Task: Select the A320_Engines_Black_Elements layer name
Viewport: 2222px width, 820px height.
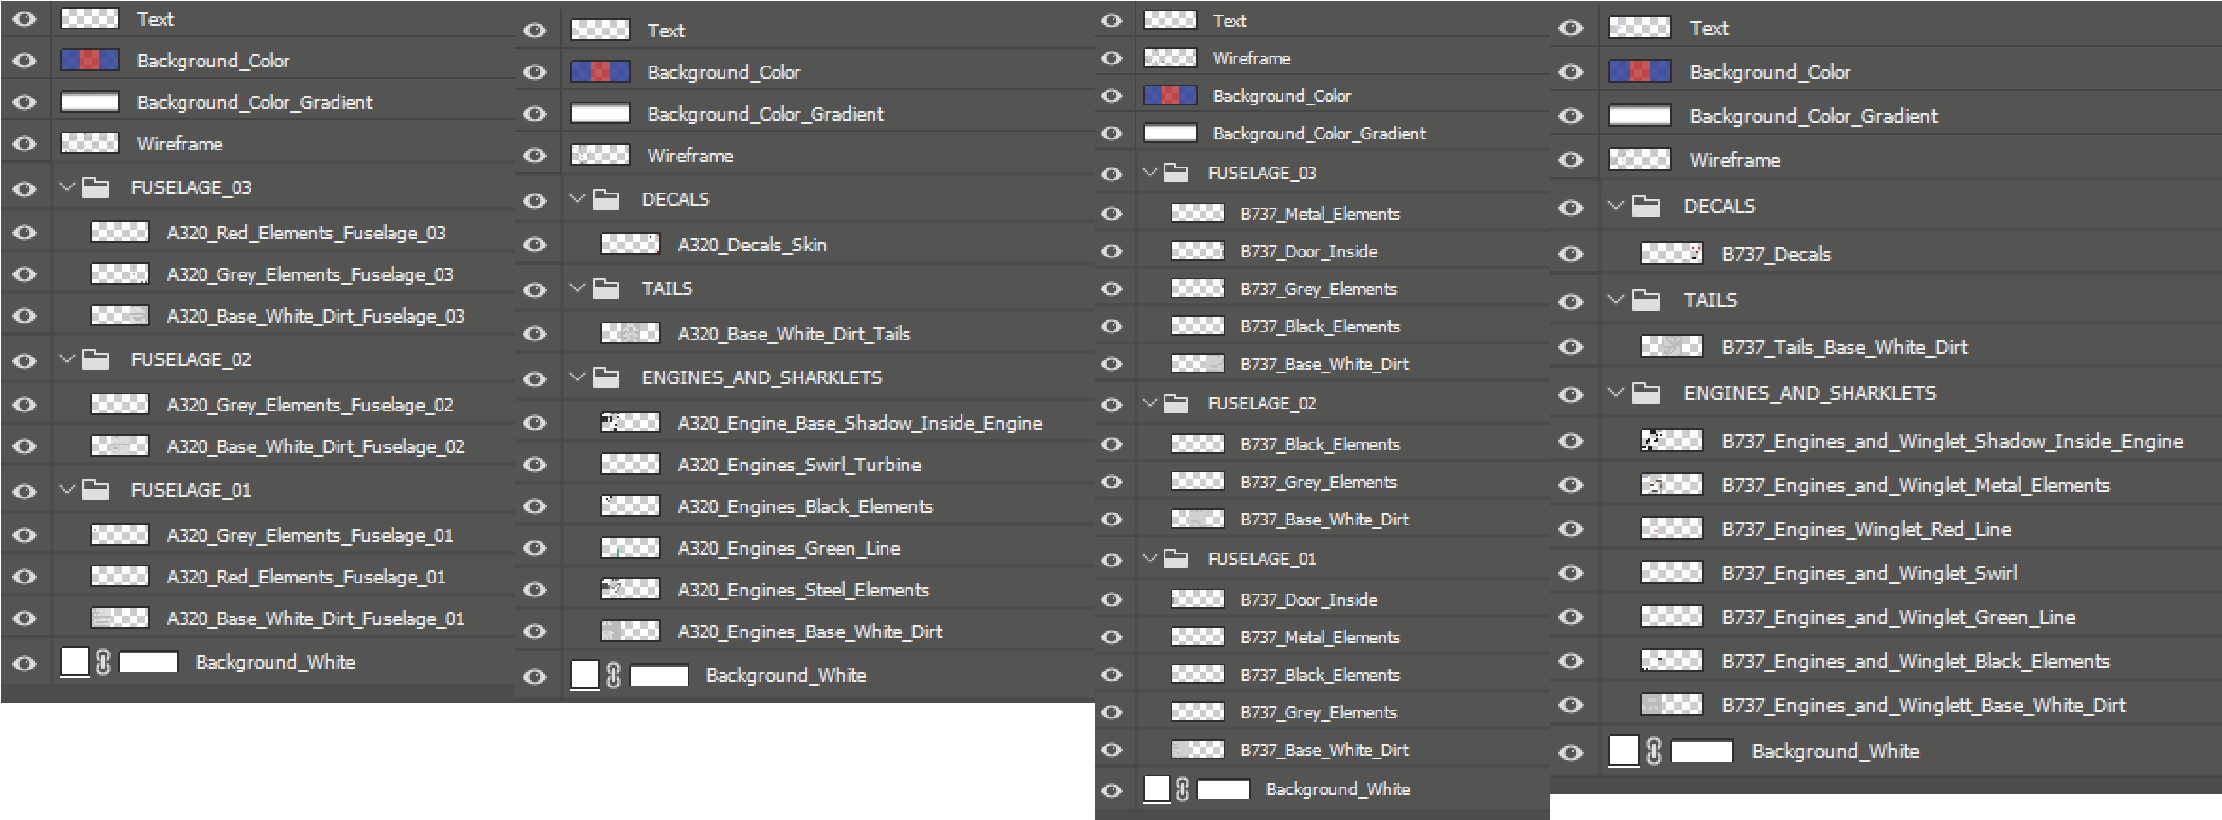Action: (x=805, y=507)
